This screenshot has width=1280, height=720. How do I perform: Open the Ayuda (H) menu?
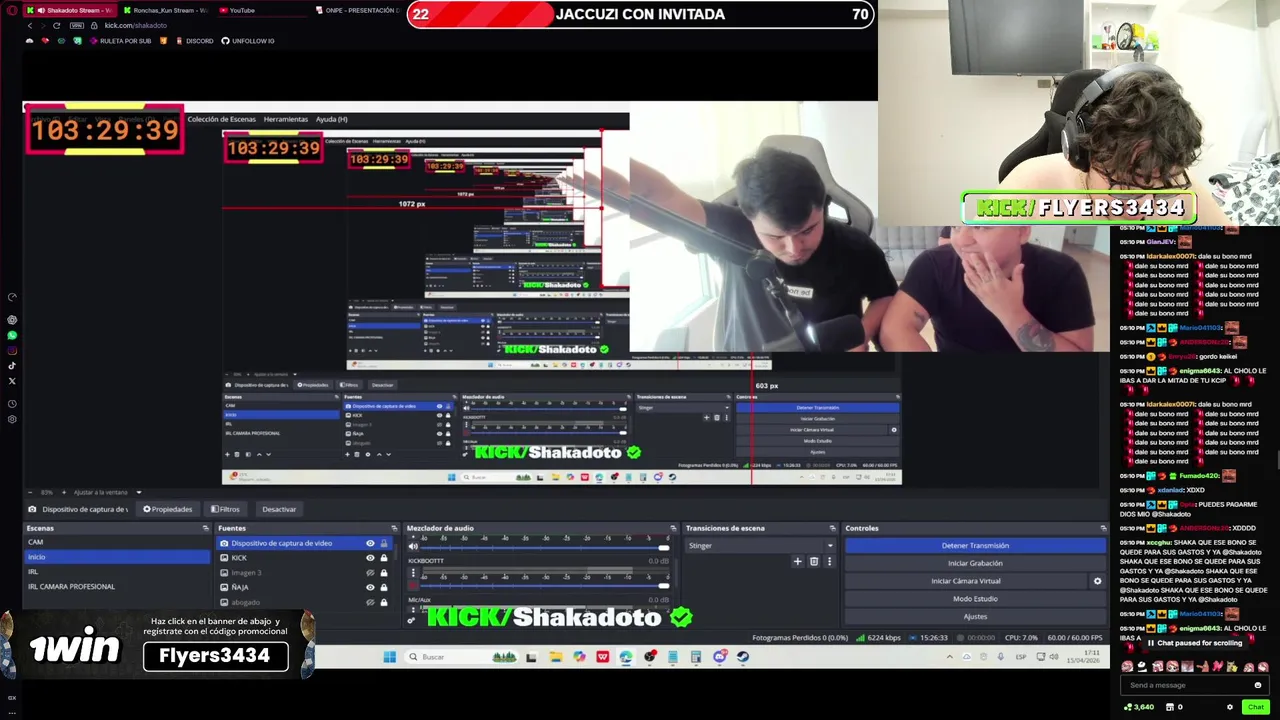(x=332, y=119)
